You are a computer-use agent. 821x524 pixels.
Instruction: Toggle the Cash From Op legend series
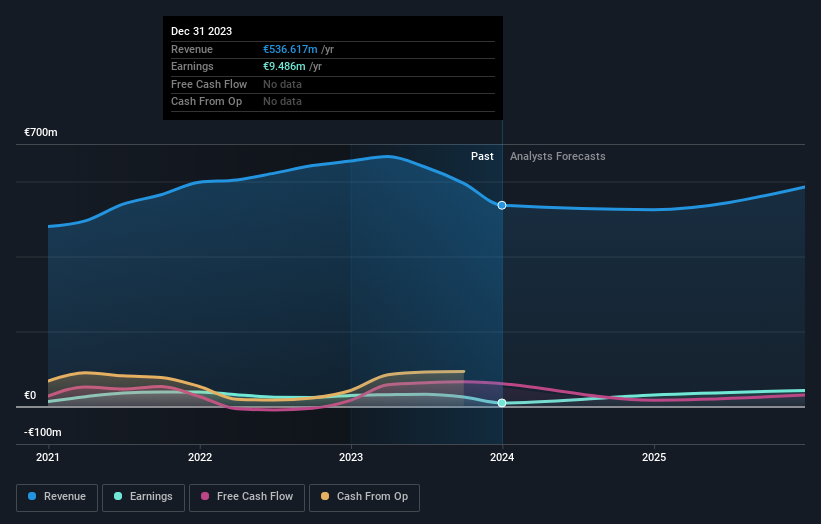pyautogui.click(x=364, y=497)
